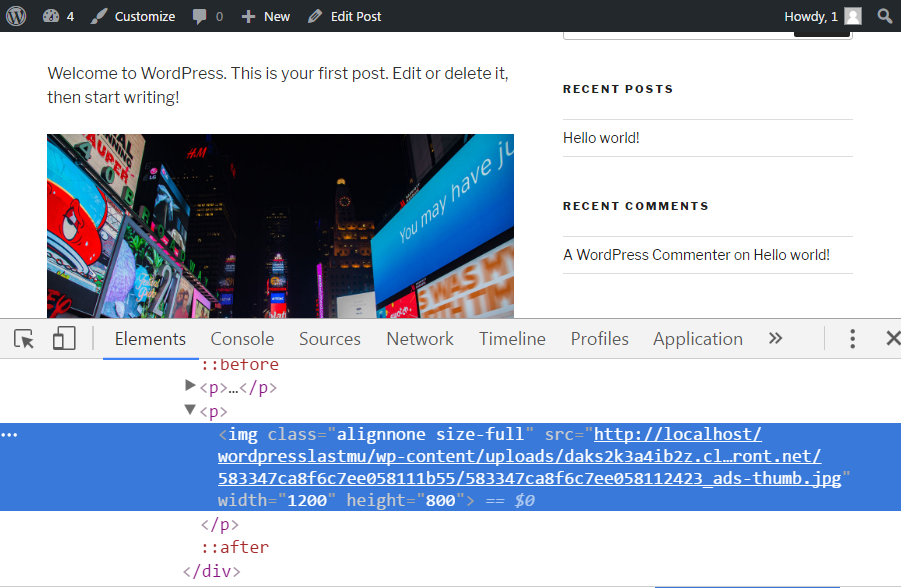Click the Times Square post image
901x588 pixels.
coord(280,226)
